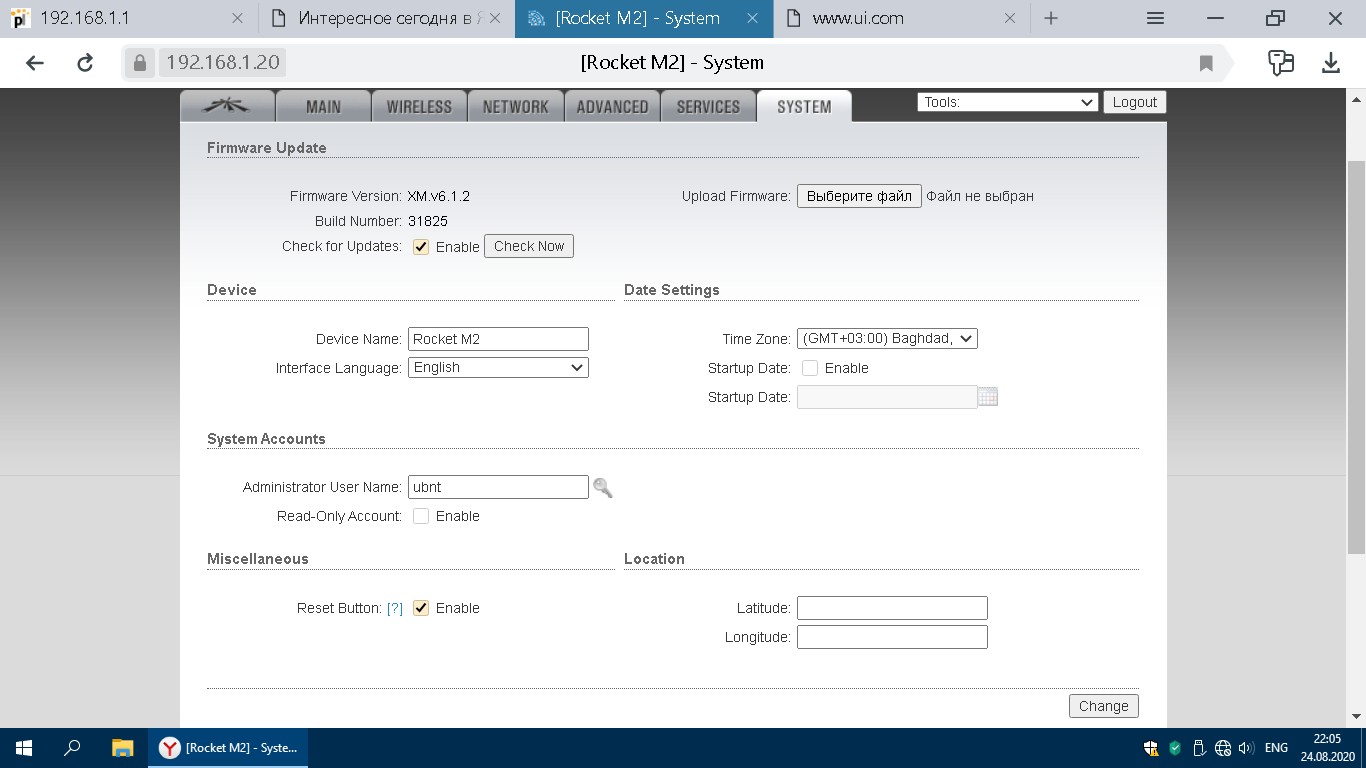Click the magnifier icon beside Administrator User Name
This screenshot has width=1366, height=768.
pyautogui.click(x=602, y=488)
